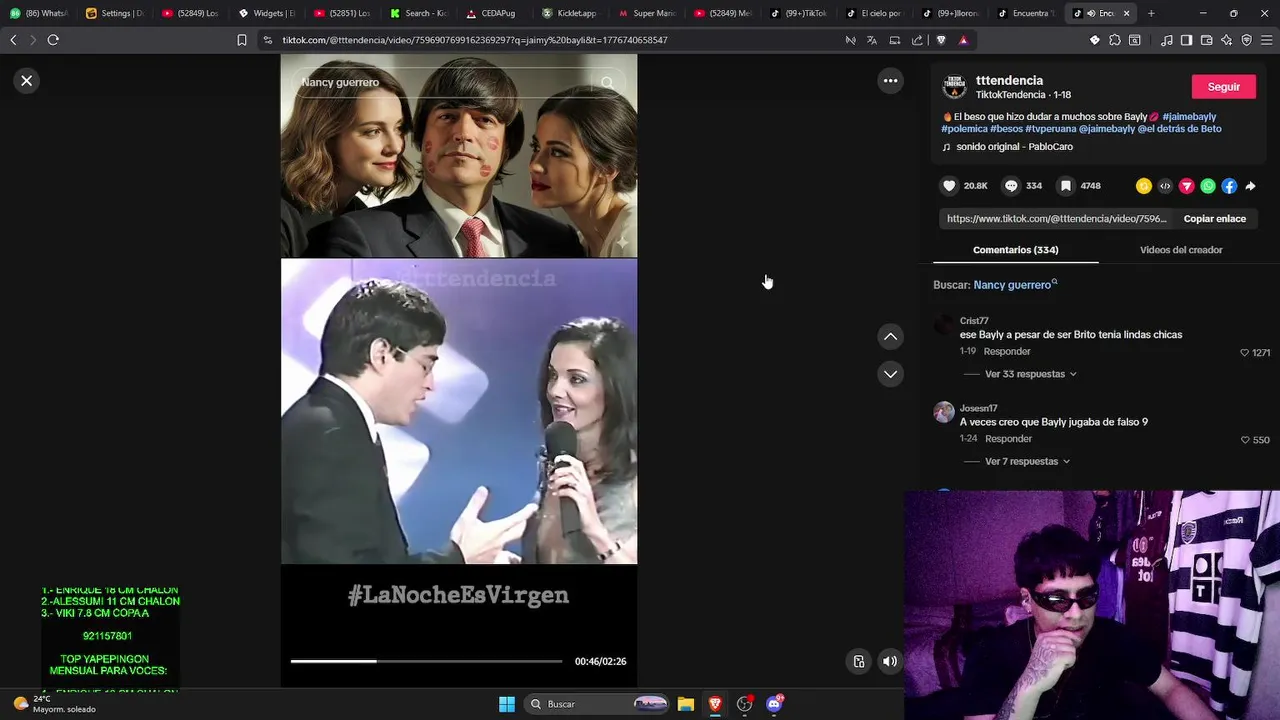Click the search icon in the video search bar
The image size is (1280, 720).
(607, 82)
